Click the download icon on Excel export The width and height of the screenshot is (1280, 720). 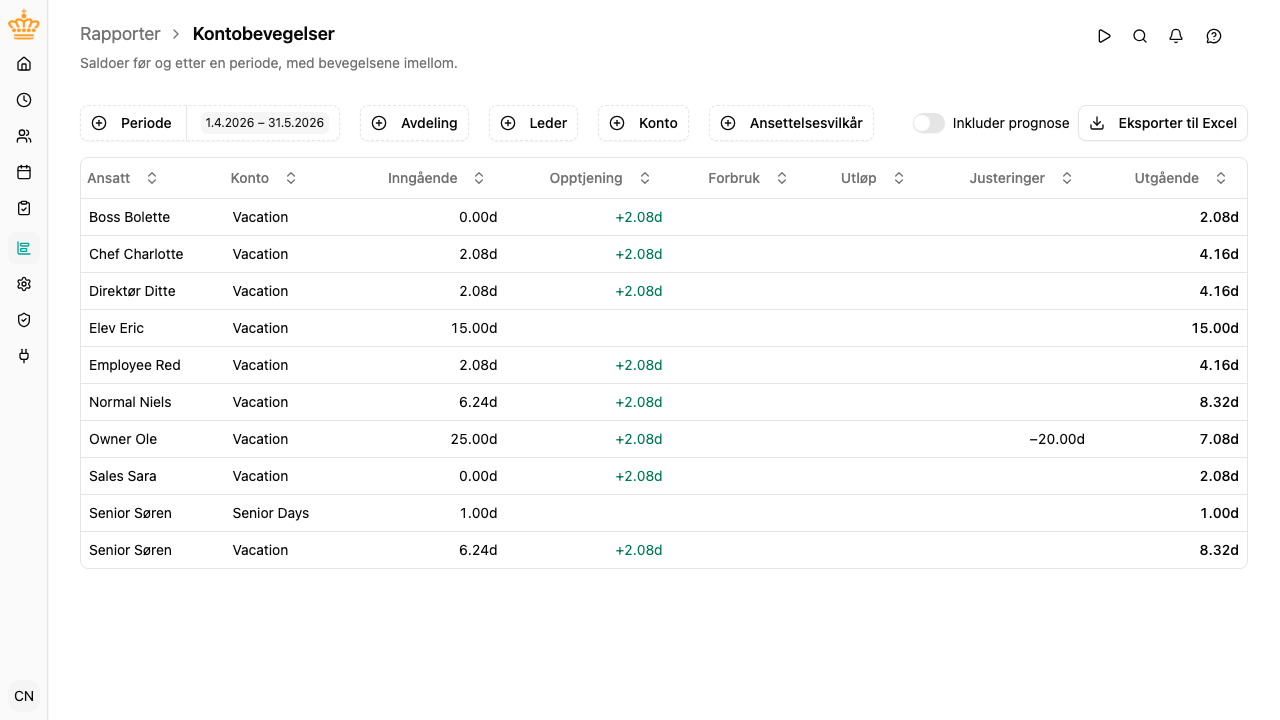click(1097, 123)
